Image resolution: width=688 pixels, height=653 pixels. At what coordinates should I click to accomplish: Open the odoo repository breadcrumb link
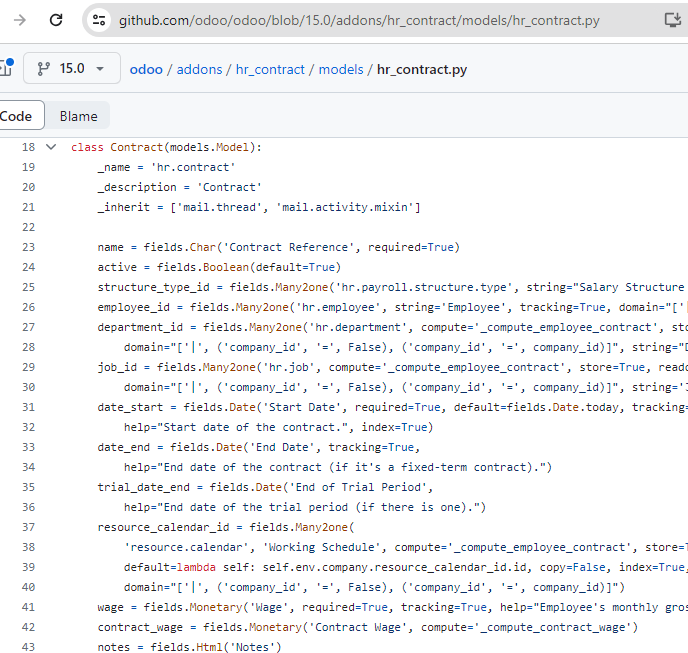point(146,69)
